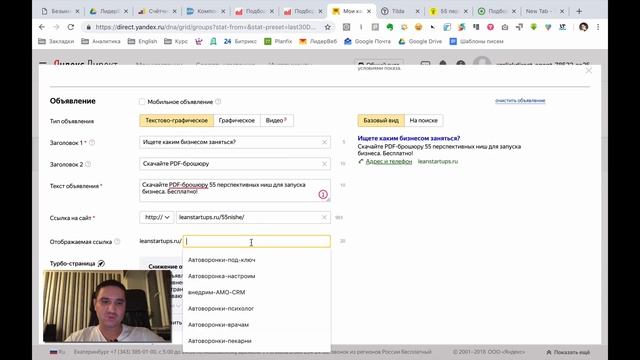Image resolution: width=640 pixels, height=360 pixels.
Task: Close the ad editing dialog
Action: click(x=589, y=71)
